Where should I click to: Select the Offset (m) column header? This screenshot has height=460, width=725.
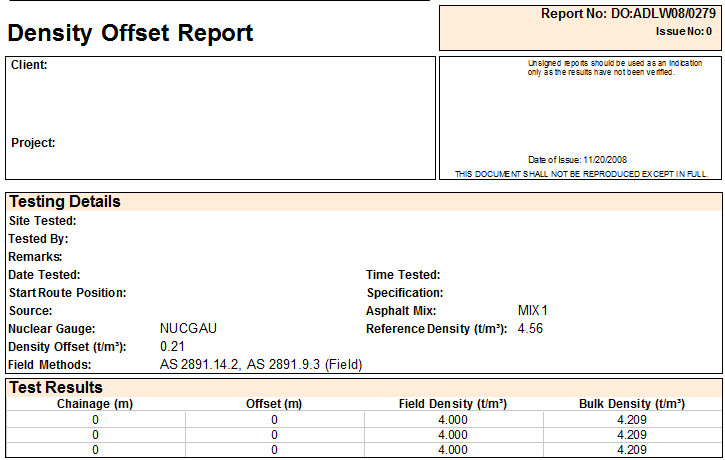[x=274, y=404]
